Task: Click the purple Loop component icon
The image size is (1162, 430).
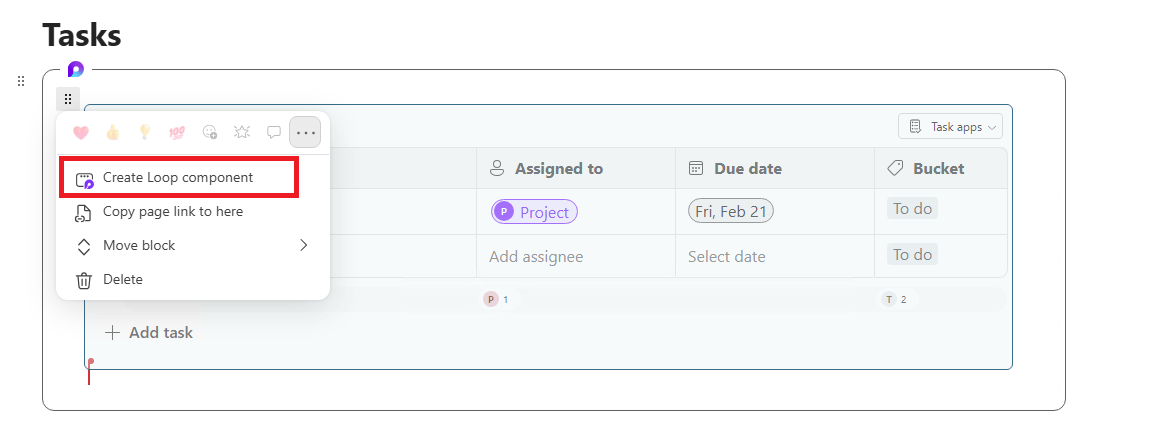Action: coord(76,70)
